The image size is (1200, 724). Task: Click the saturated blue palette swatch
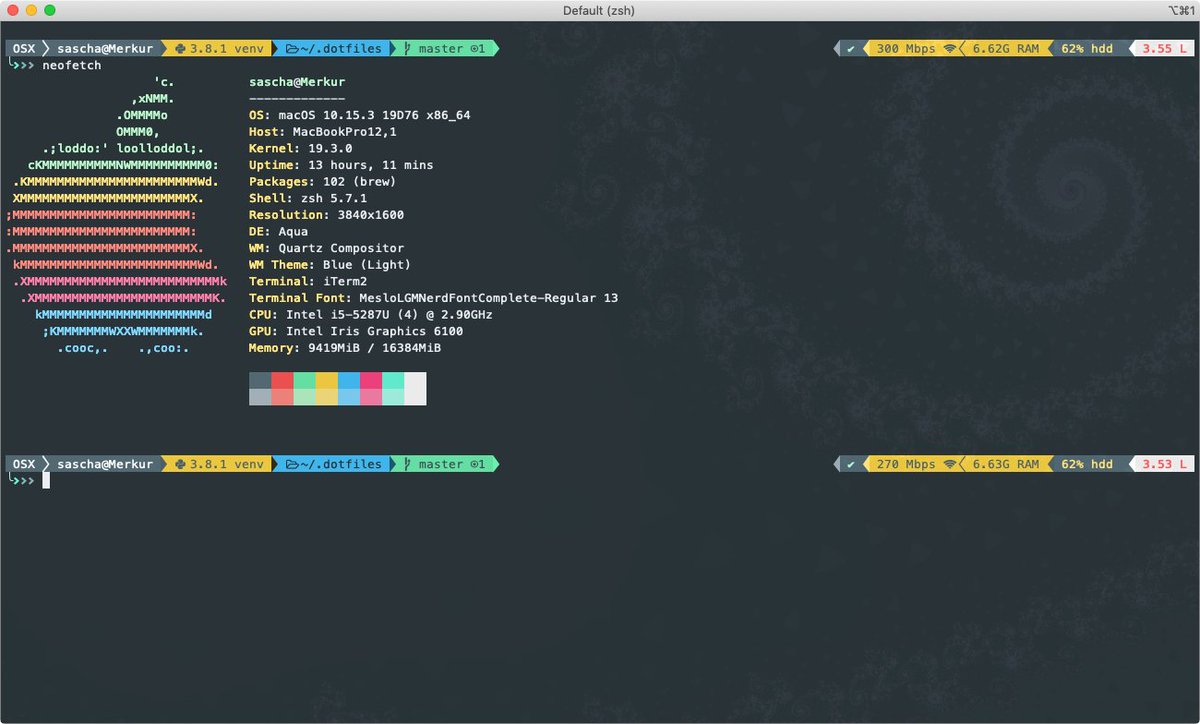(x=349, y=381)
